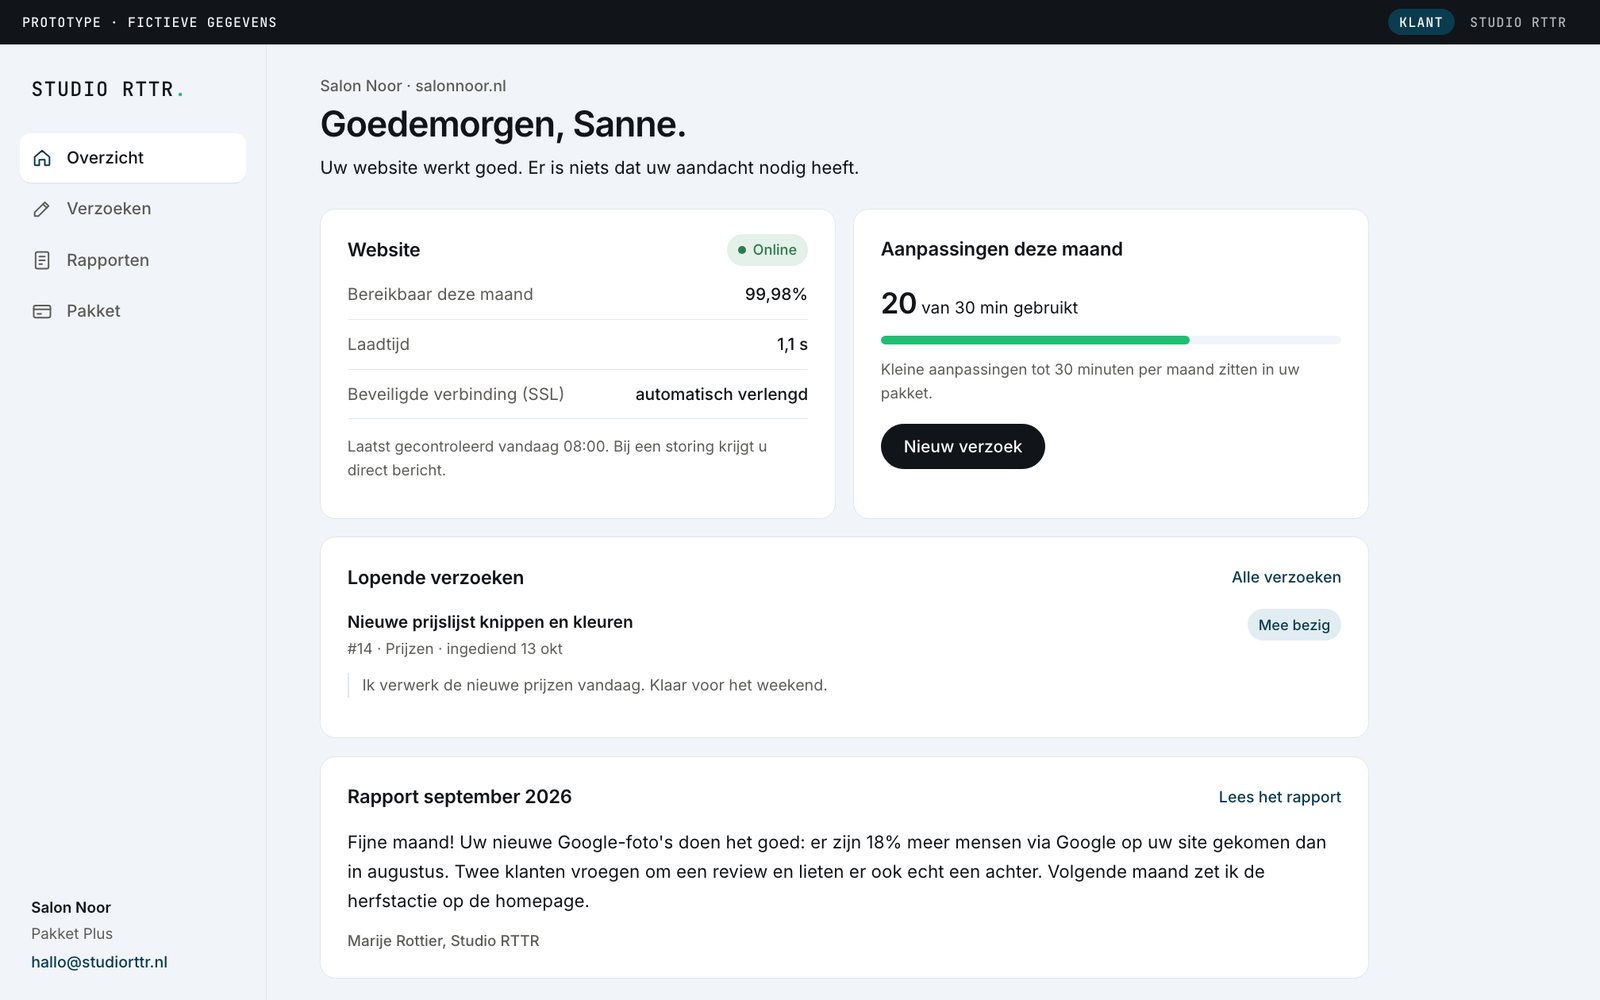Click Marije Rottier, Studio RTTR signature
This screenshot has height=1000, width=1600.
point(443,941)
